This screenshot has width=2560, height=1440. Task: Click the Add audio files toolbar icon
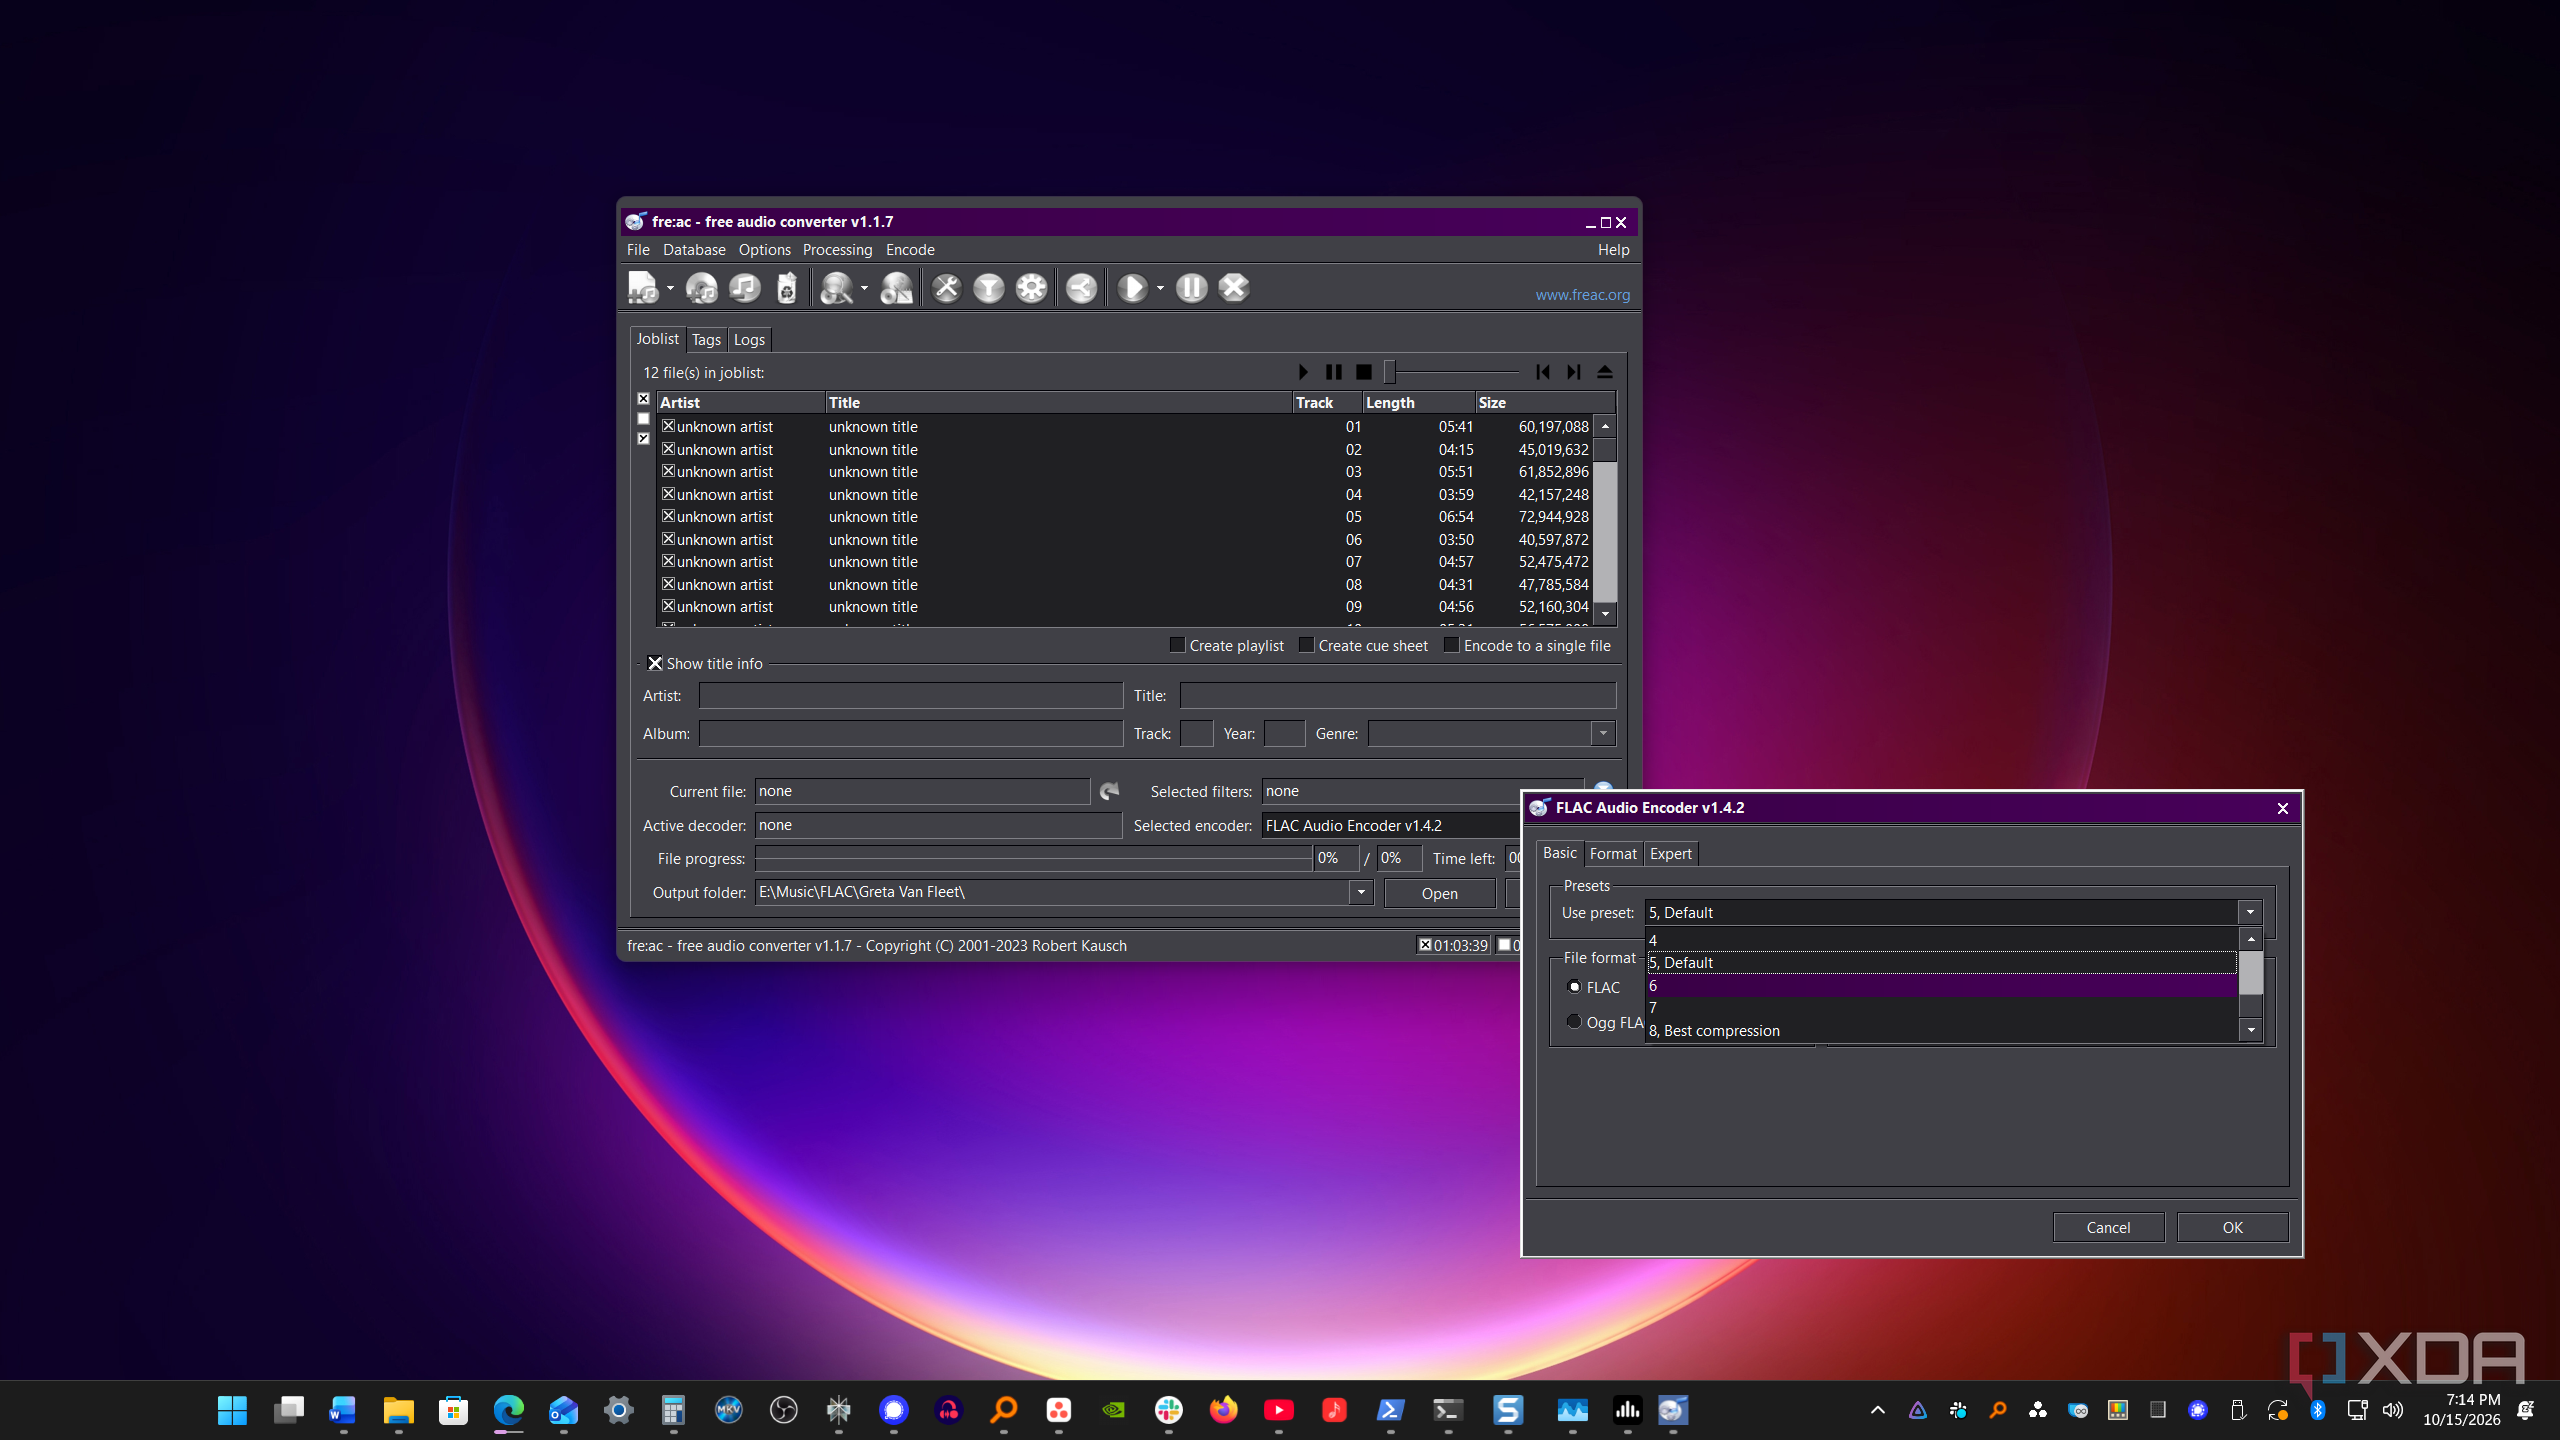tap(642, 288)
